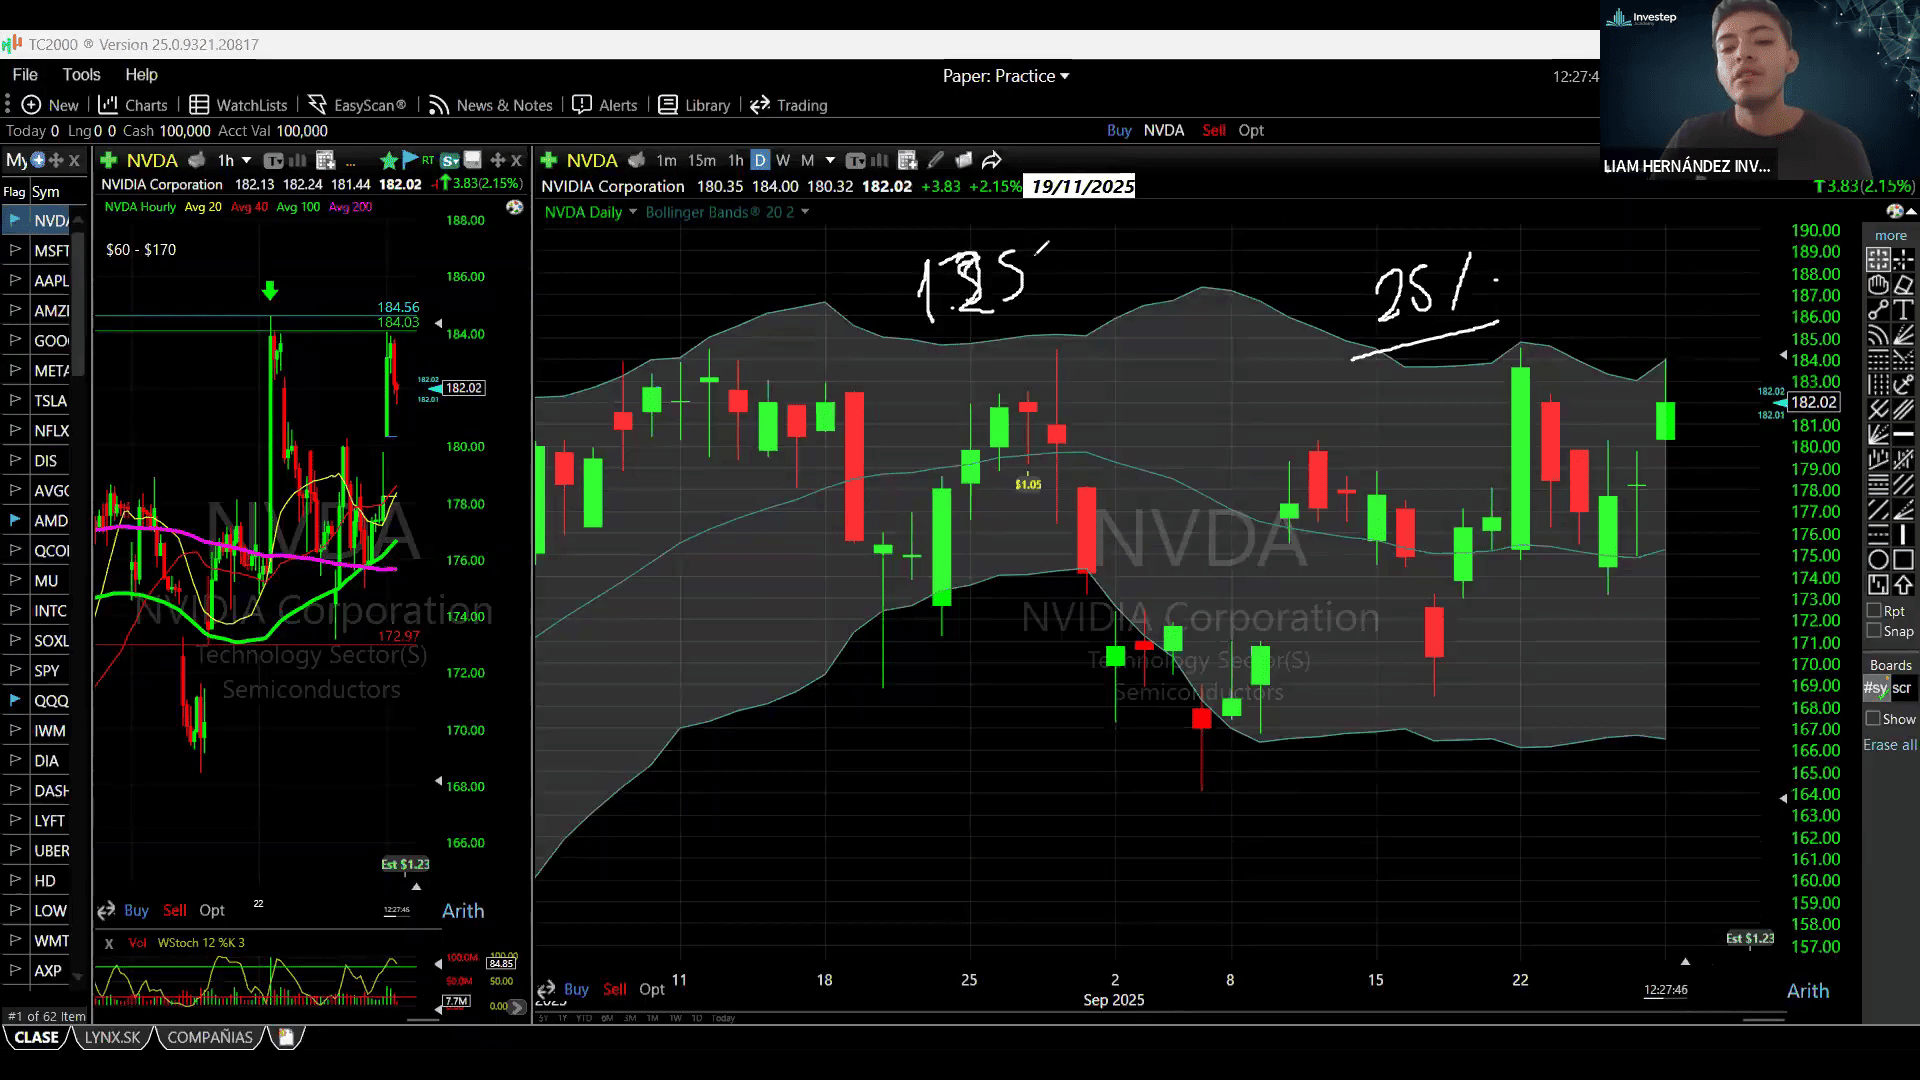Check the Show boards checkbox
This screenshot has height=1080, width=1920.
pyautogui.click(x=1874, y=719)
